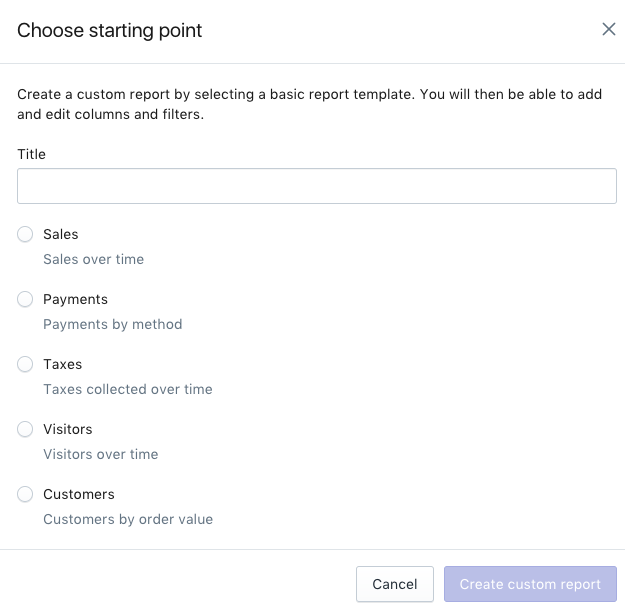Enable the Visitors radio button

pyautogui.click(x=25, y=429)
